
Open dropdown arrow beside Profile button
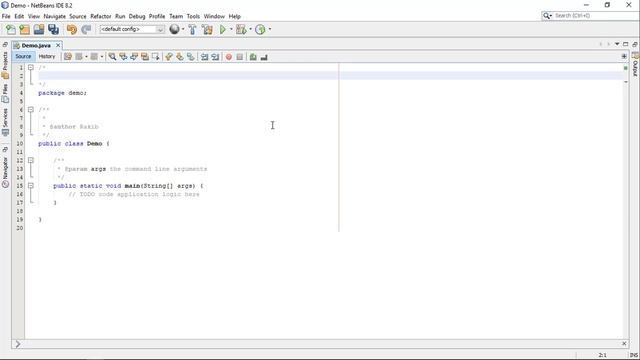click(269, 29)
